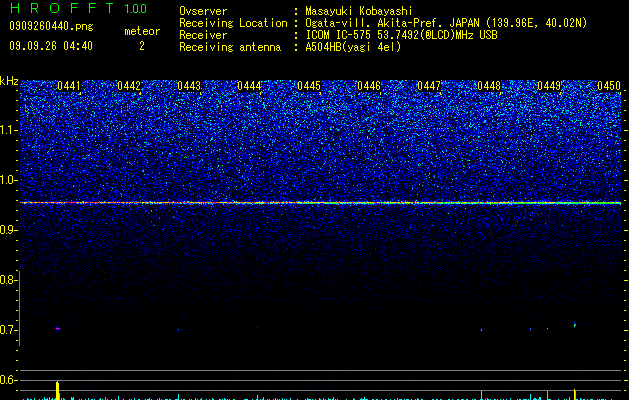This screenshot has width=629, height=400.
Task: Click the tall yellow intensity spike at bottom
Action: click(x=58, y=390)
